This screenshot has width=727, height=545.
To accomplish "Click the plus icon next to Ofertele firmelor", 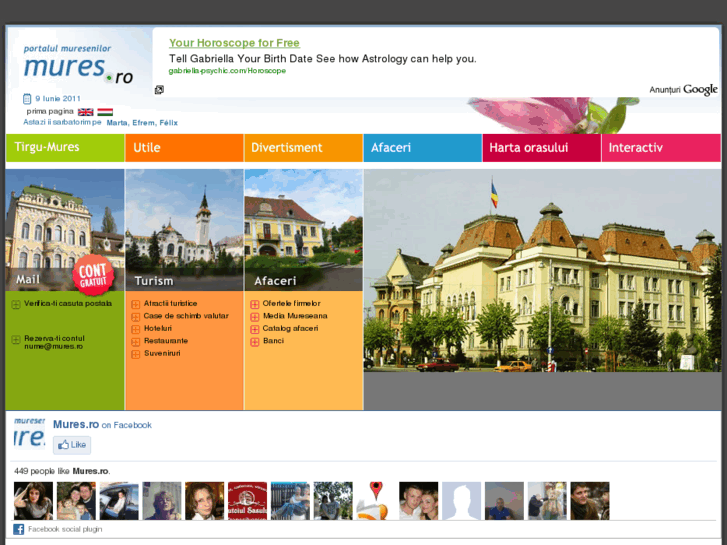I will [x=255, y=304].
